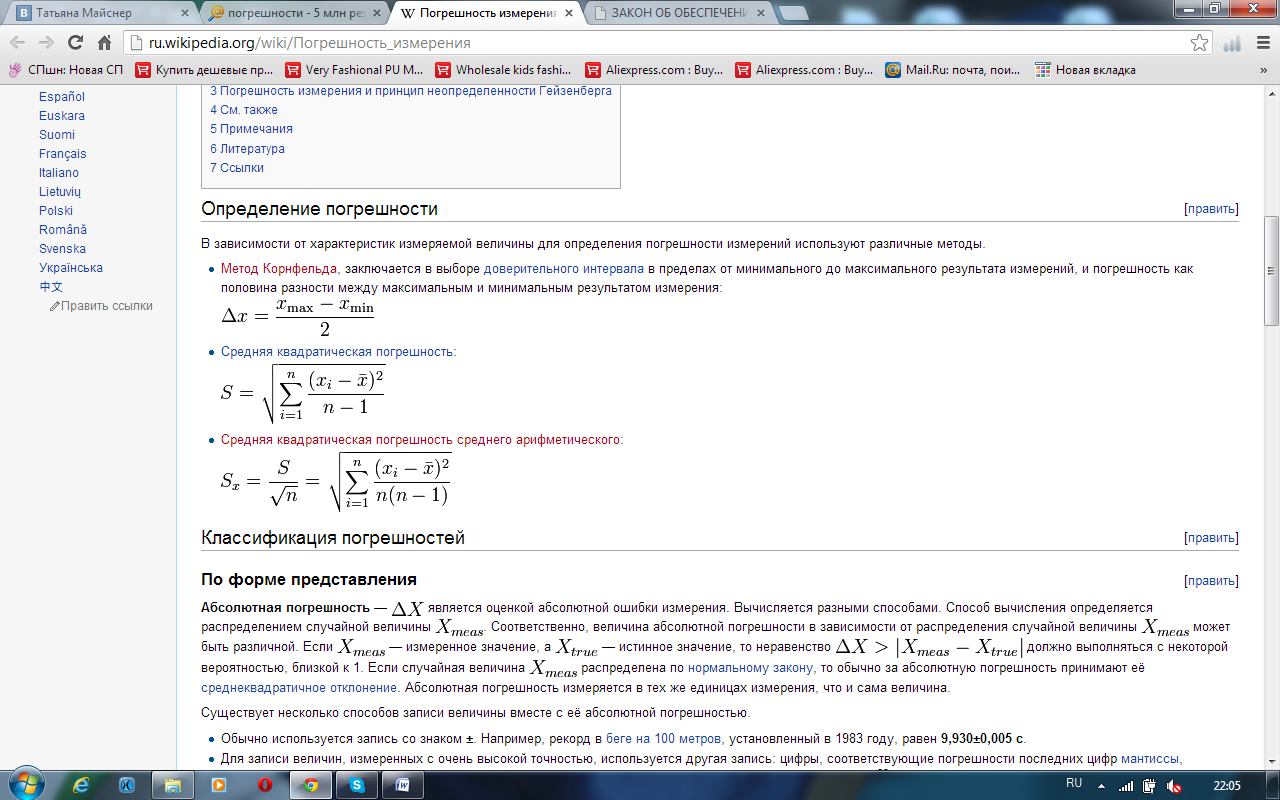
Task: Open a new tab with the tab button
Action: coord(793,13)
